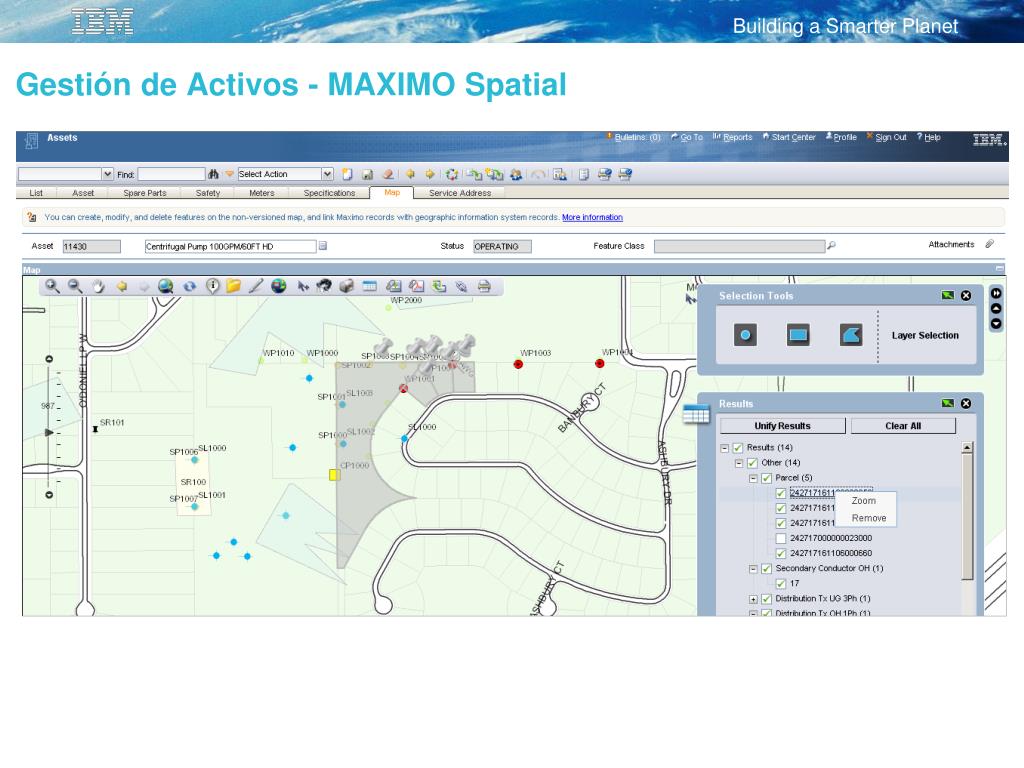
Task: Open the results table floating icon
Action: 696,414
